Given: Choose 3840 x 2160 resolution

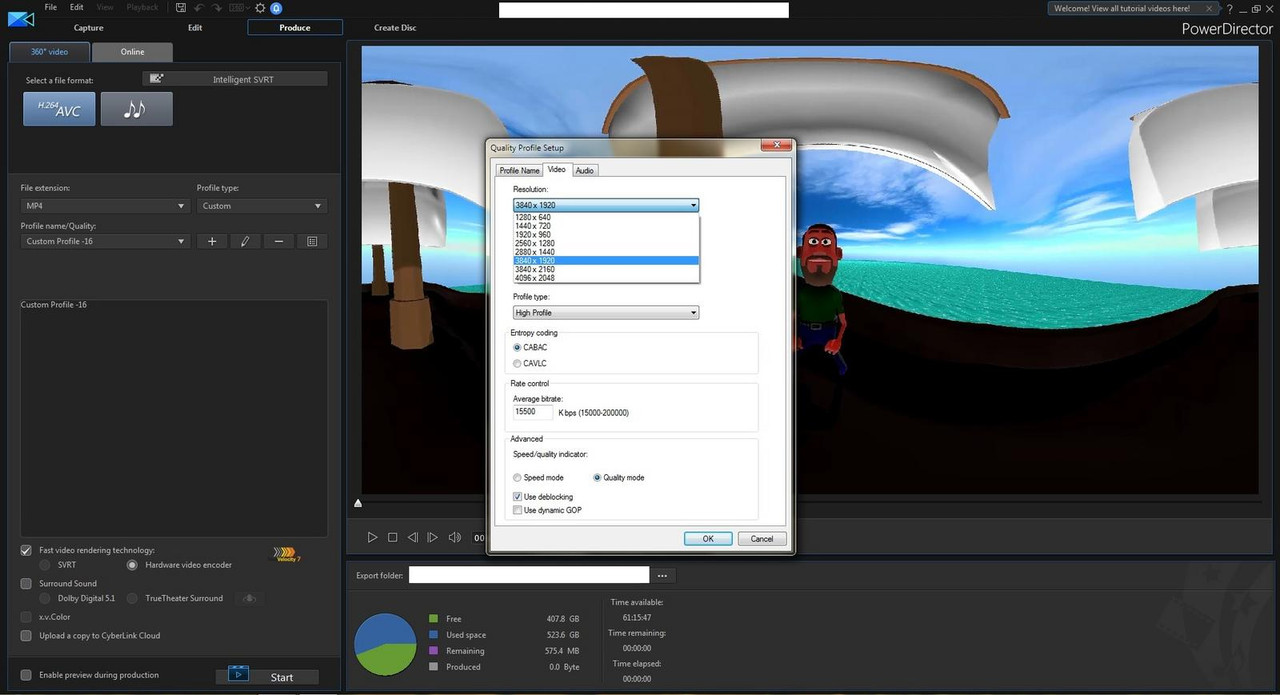Looking at the screenshot, I should [x=605, y=269].
